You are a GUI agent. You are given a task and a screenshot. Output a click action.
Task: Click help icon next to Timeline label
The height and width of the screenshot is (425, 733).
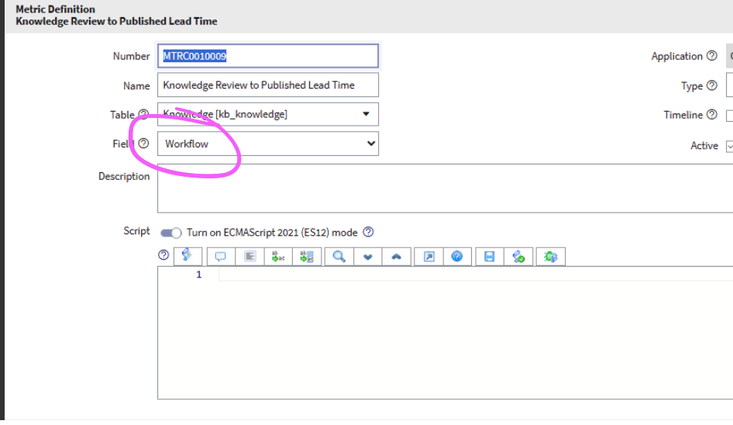click(x=711, y=114)
